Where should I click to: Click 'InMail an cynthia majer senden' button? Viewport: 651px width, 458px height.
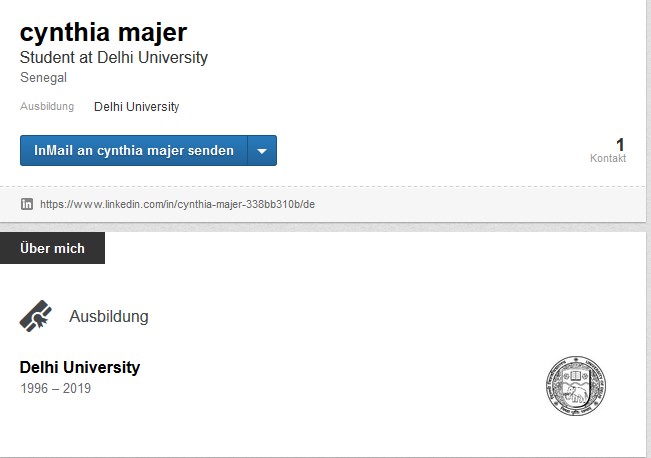134,151
